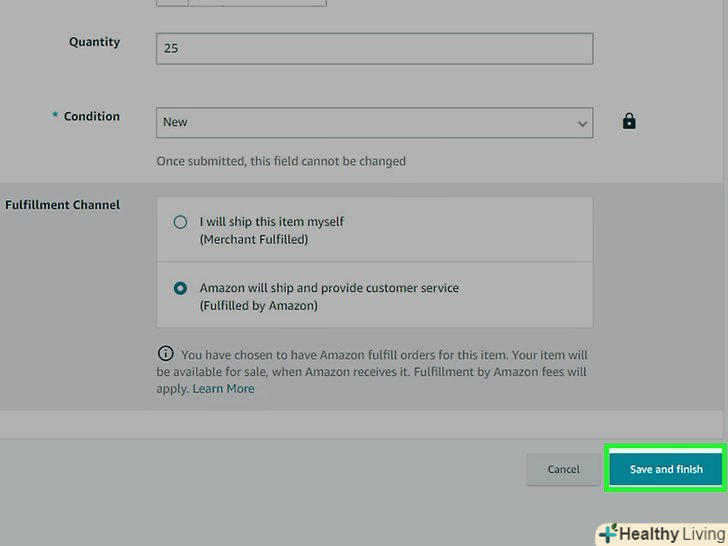Cancel the listing form
728x546 pixels.
(x=563, y=469)
